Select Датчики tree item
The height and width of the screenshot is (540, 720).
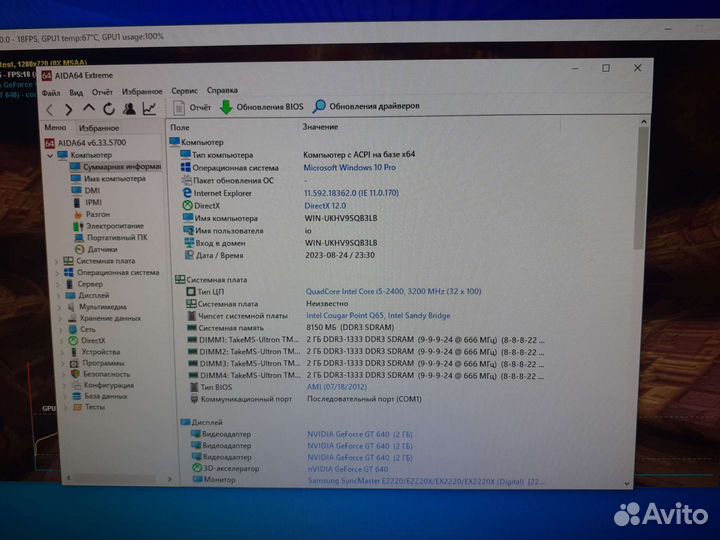[x=96, y=249]
